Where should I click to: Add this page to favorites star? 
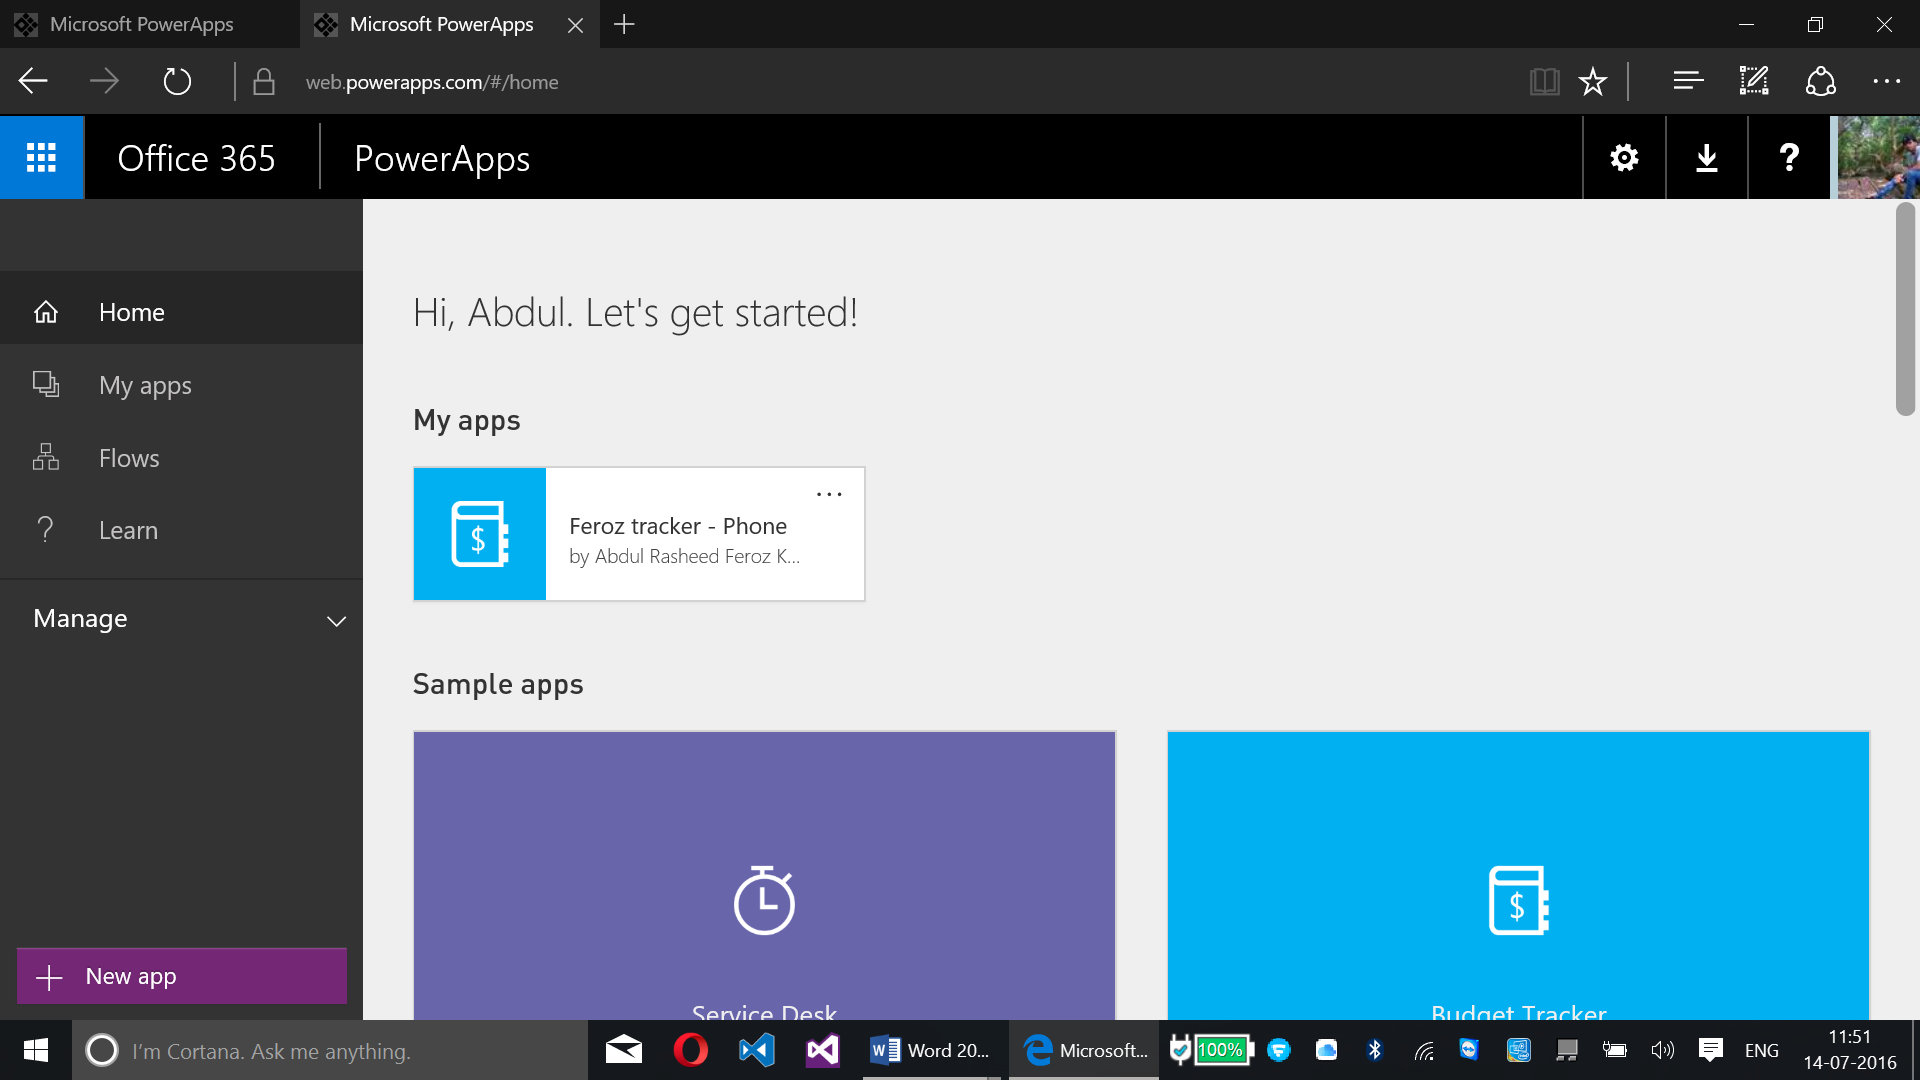[1593, 81]
